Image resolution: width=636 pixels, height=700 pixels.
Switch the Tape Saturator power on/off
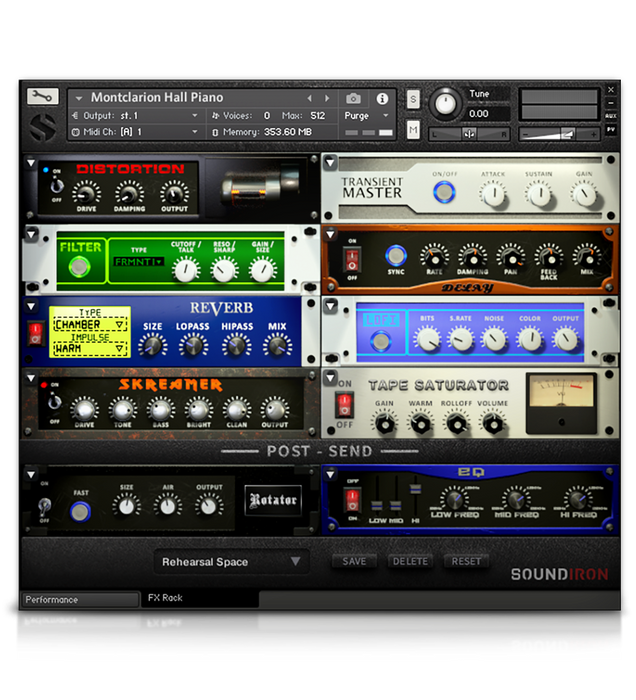click(345, 404)
